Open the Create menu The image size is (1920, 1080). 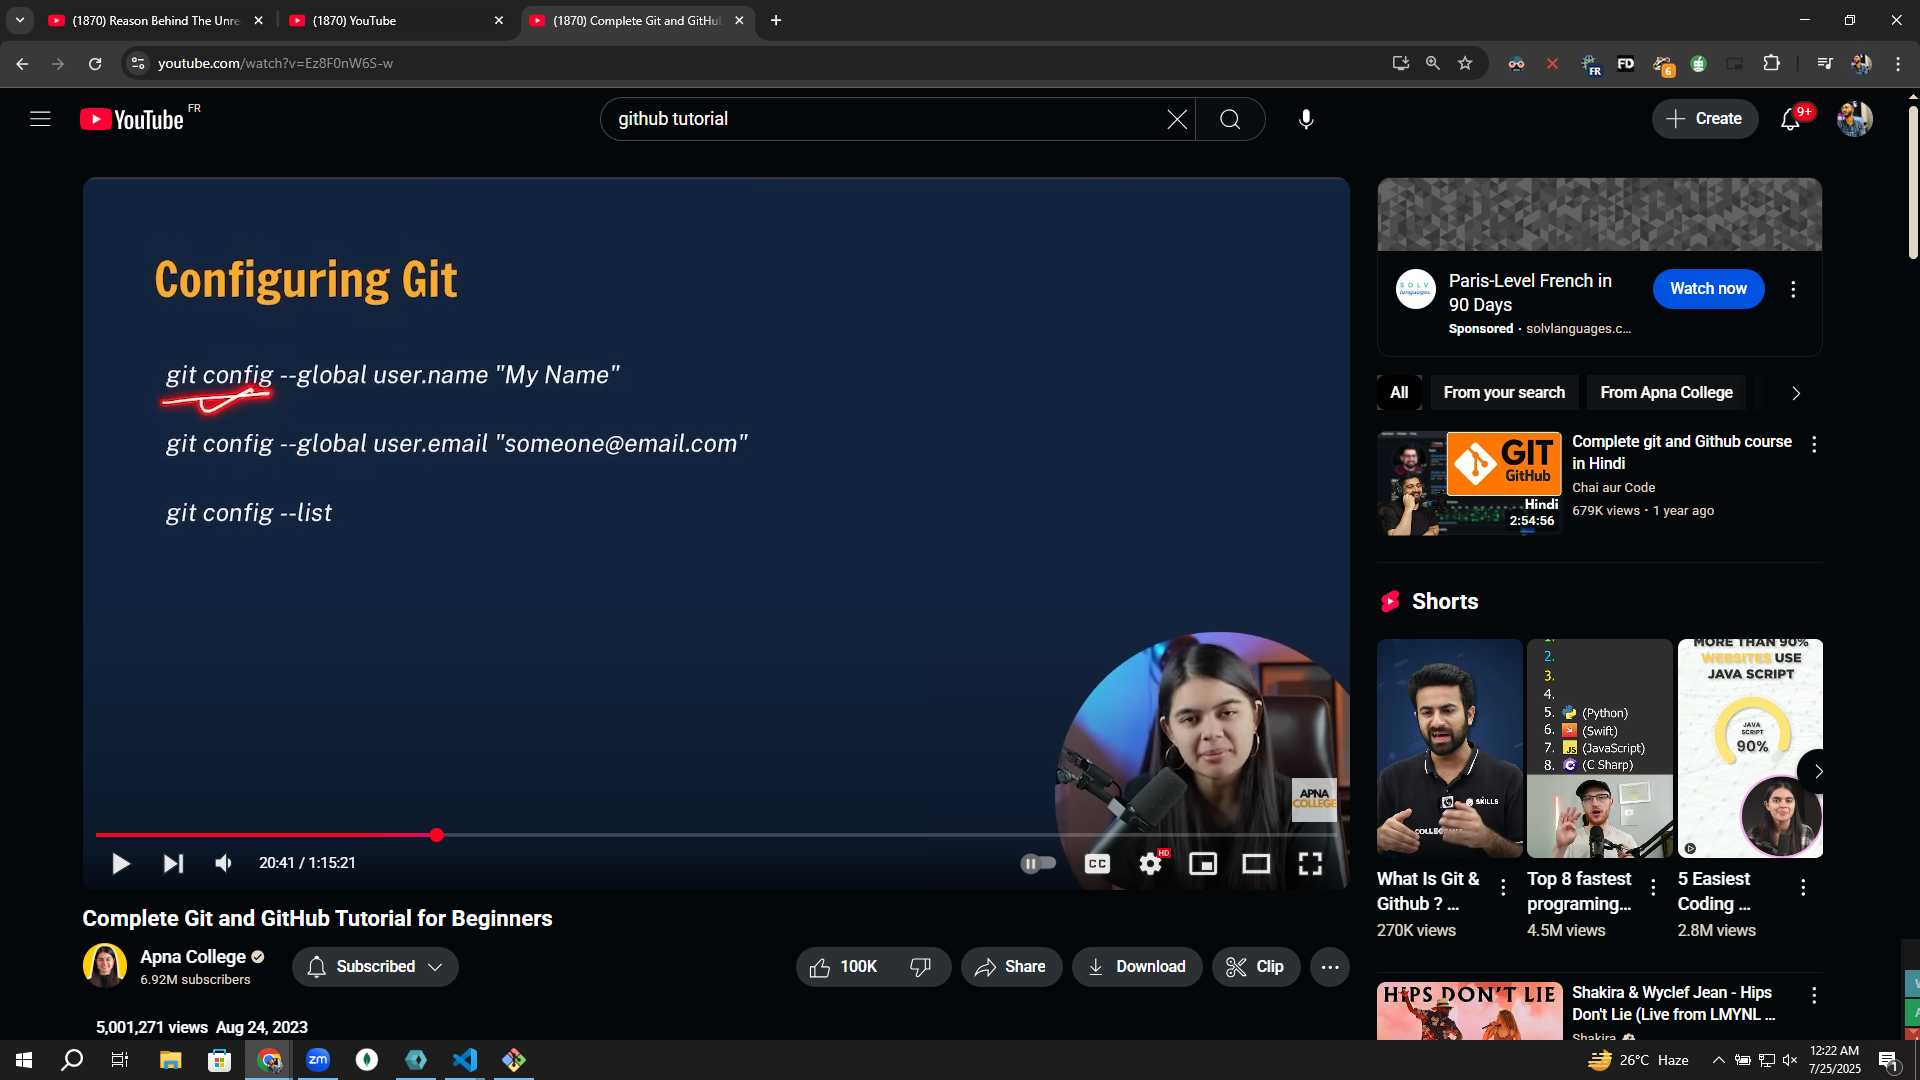(1704, 119)
